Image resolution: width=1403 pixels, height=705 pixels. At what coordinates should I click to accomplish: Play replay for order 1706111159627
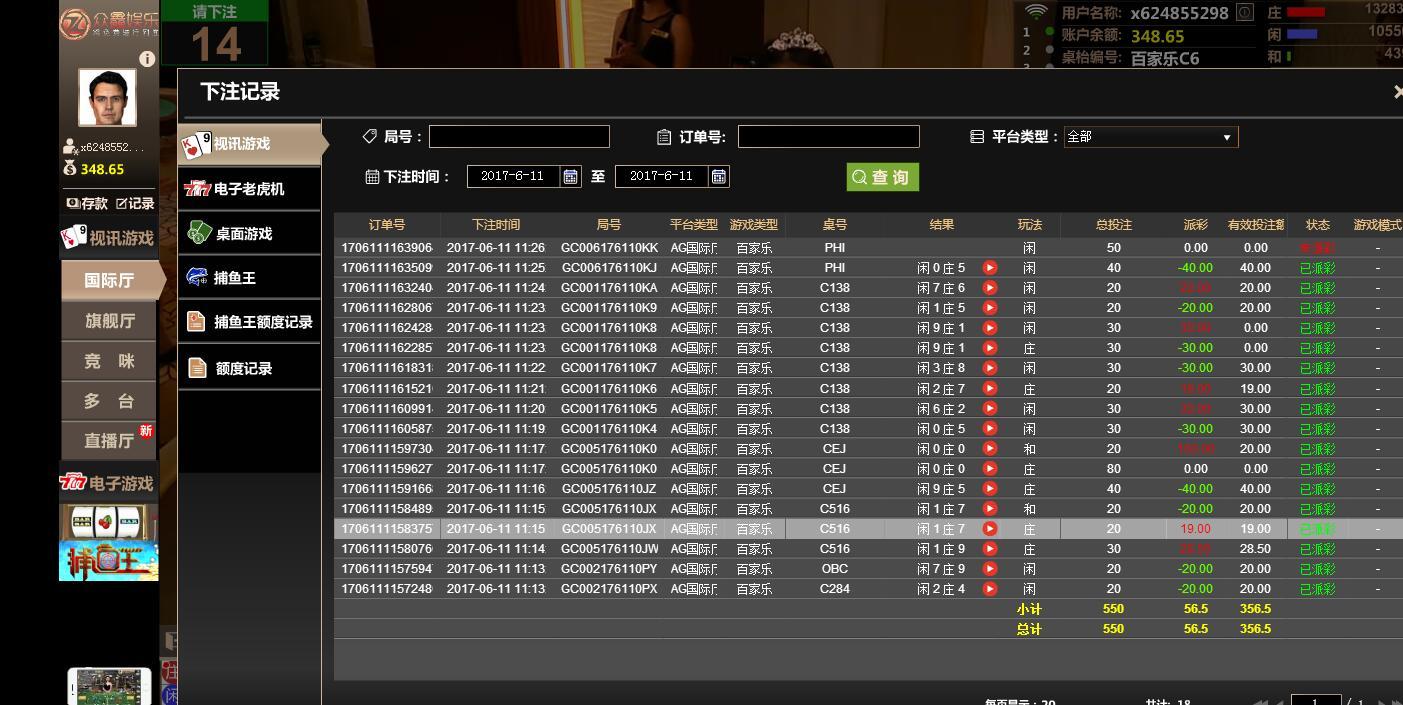[x=989, y=468]
